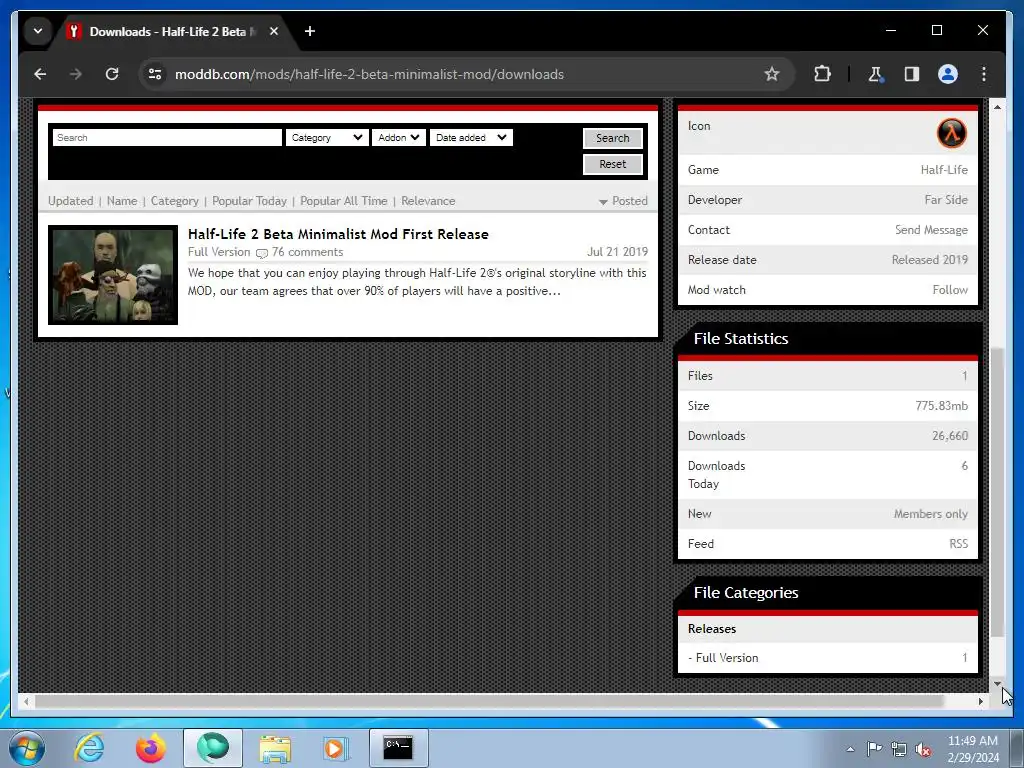Bookmark this page with the star icon
Viewport: 1024px width, 768px height.
coord(772,74)
